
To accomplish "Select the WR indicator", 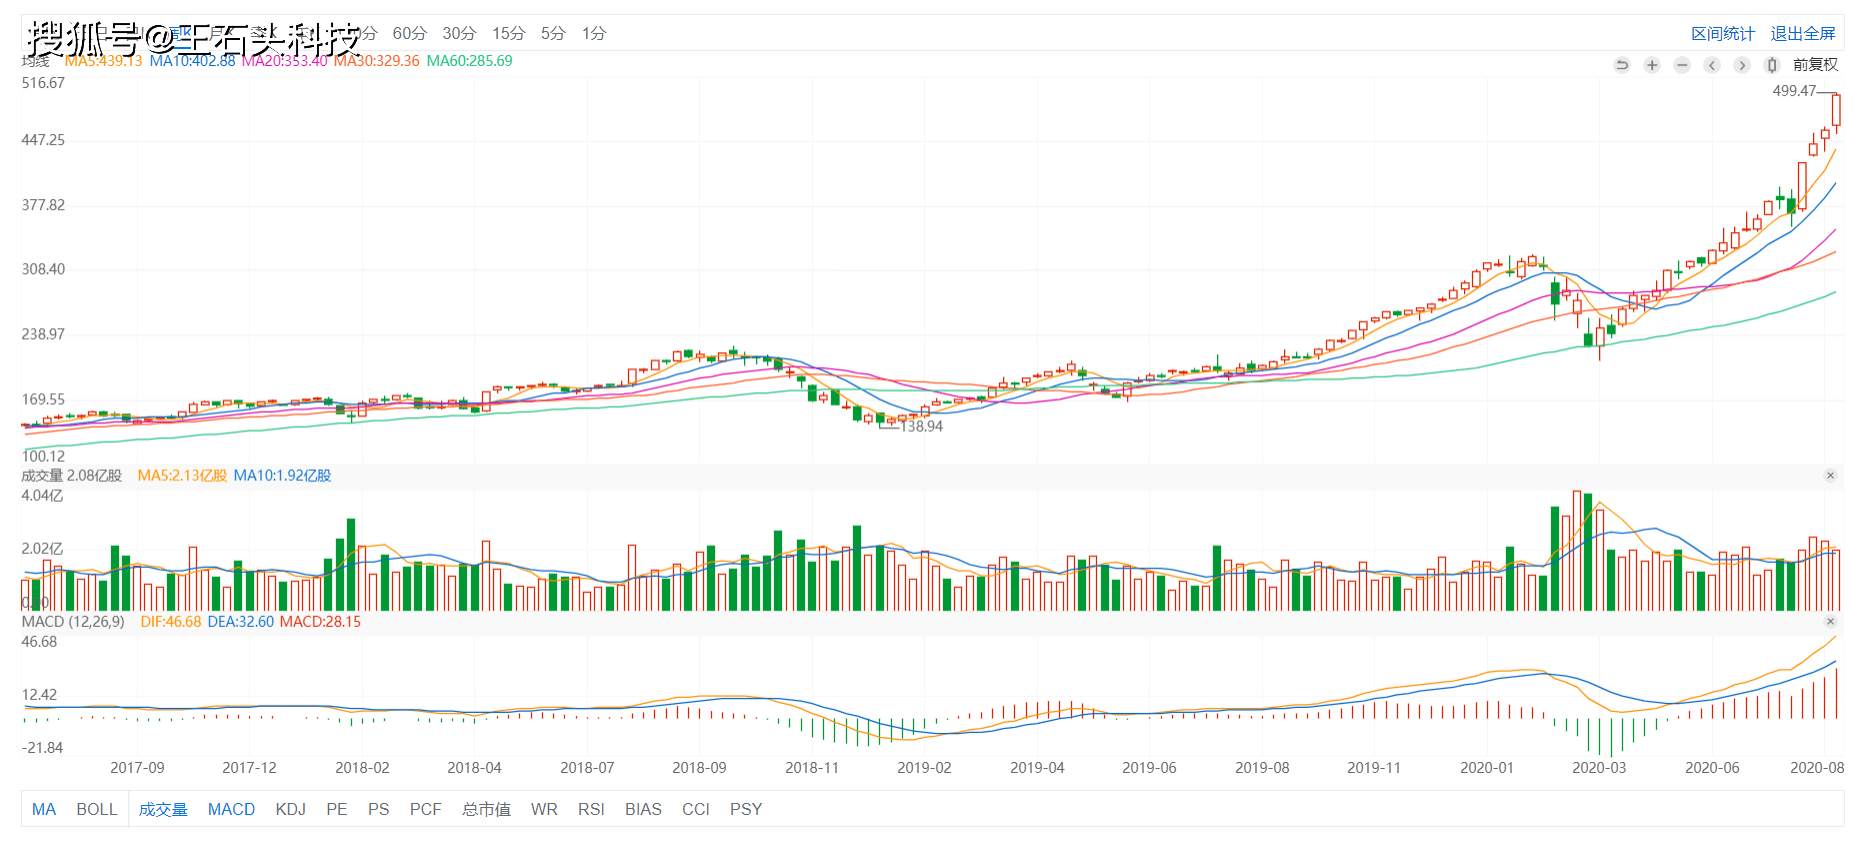I will click(x=544, y=809).
